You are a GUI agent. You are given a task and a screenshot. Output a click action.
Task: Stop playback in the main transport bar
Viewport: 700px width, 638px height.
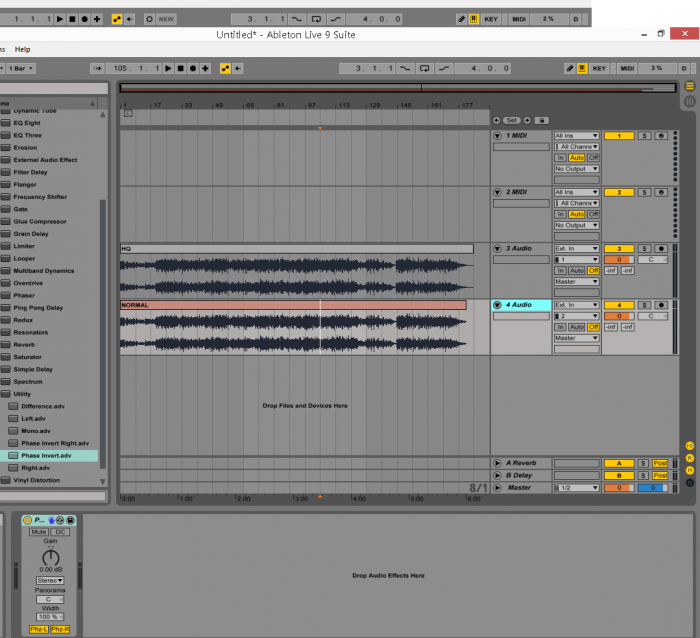click(x=181, y=68)
